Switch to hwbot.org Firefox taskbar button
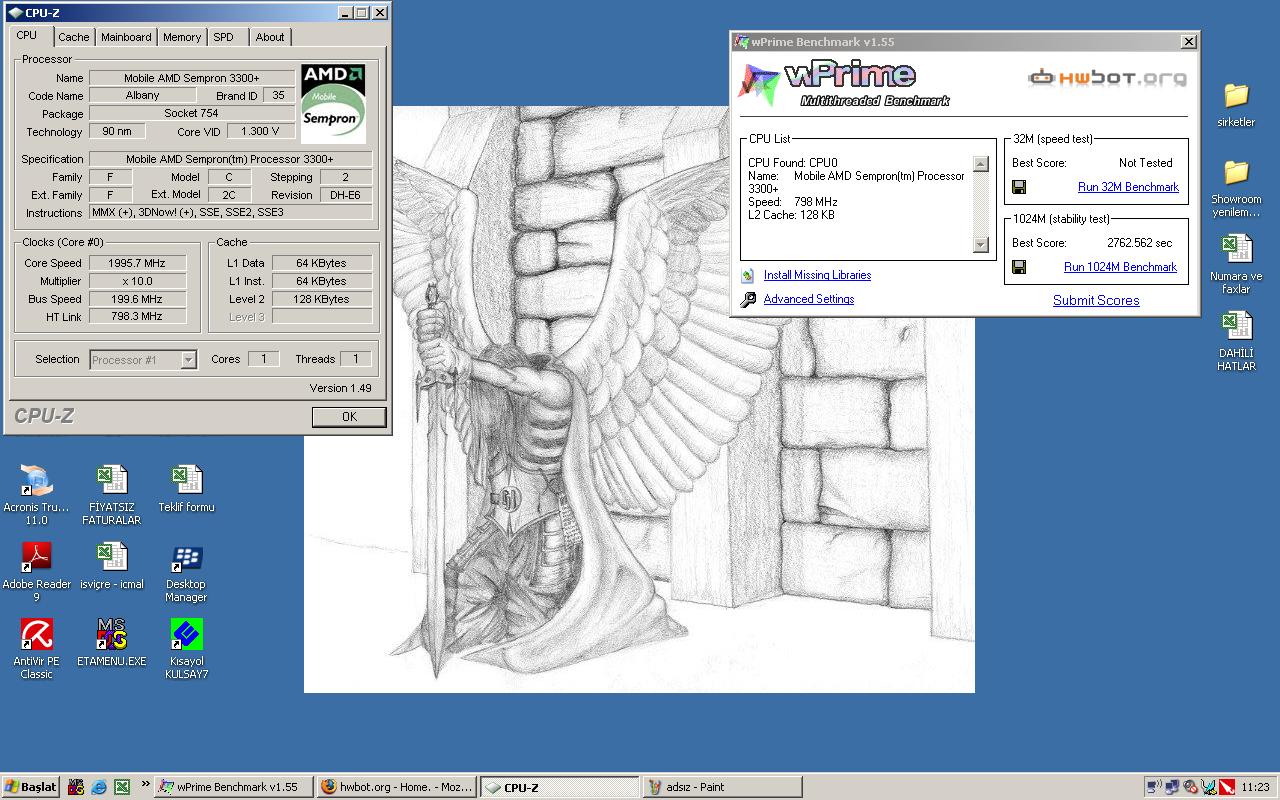 pyautogui.click(x=396, y=787)
